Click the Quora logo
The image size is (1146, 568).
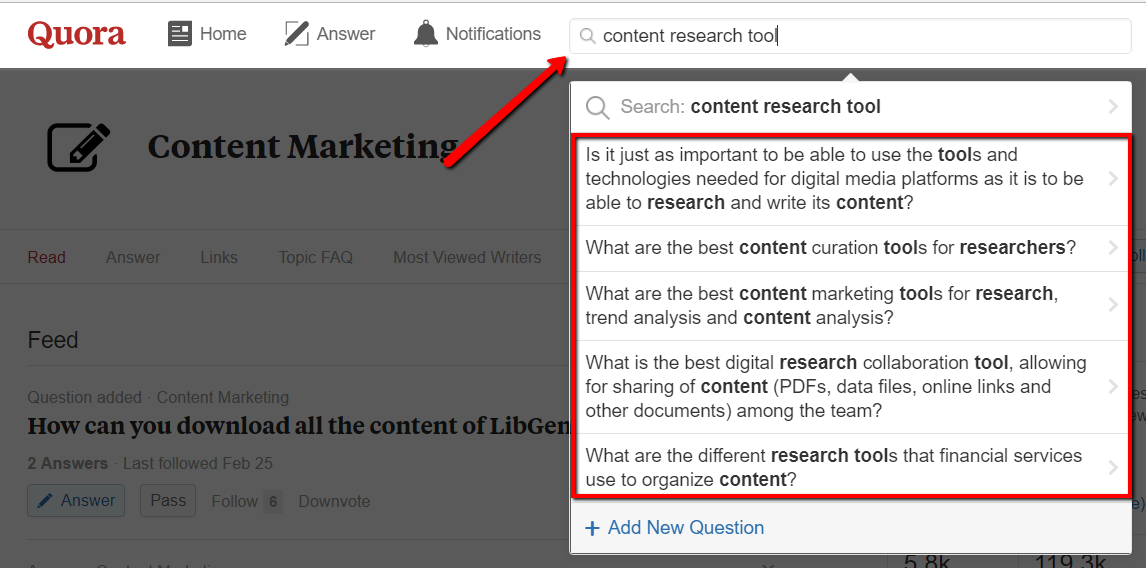pyautogui.click(x=77, y=34)
